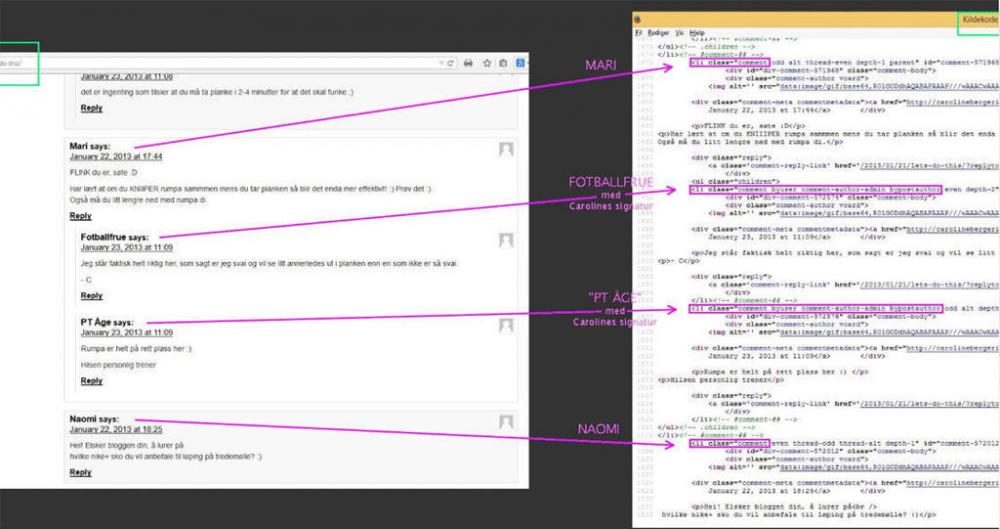
Task: Click the "PT Åge says:" author name
Action: pos(107,323)
